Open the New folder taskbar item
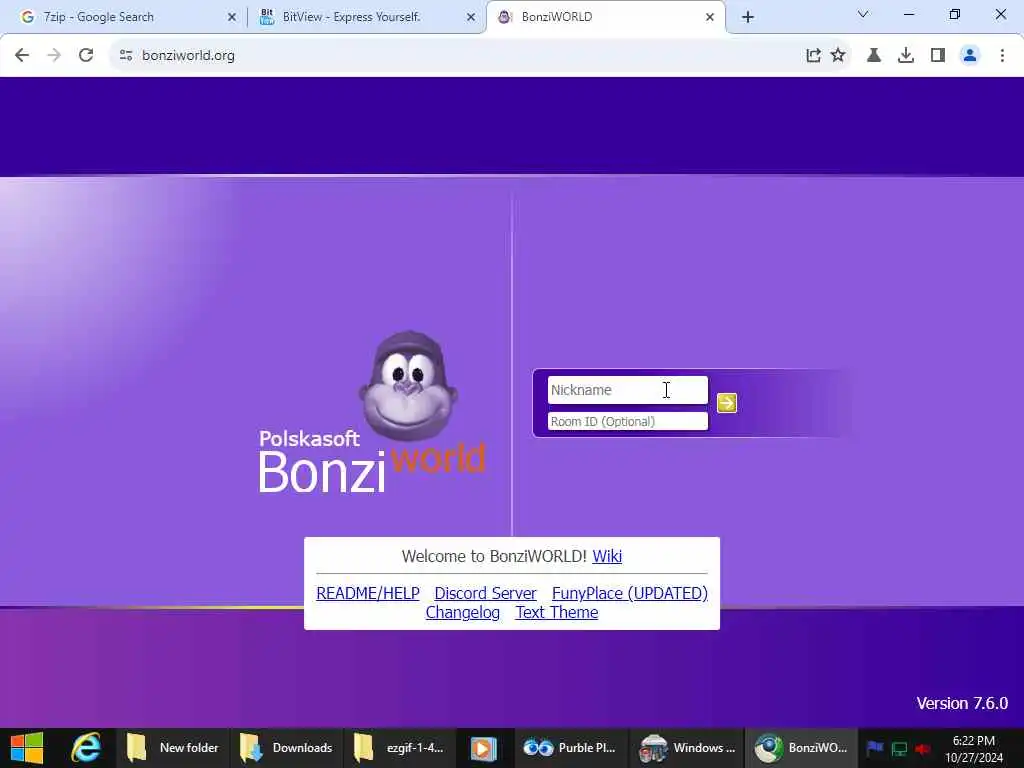Viewport: 1024px width, 768px height. point(172,748)
